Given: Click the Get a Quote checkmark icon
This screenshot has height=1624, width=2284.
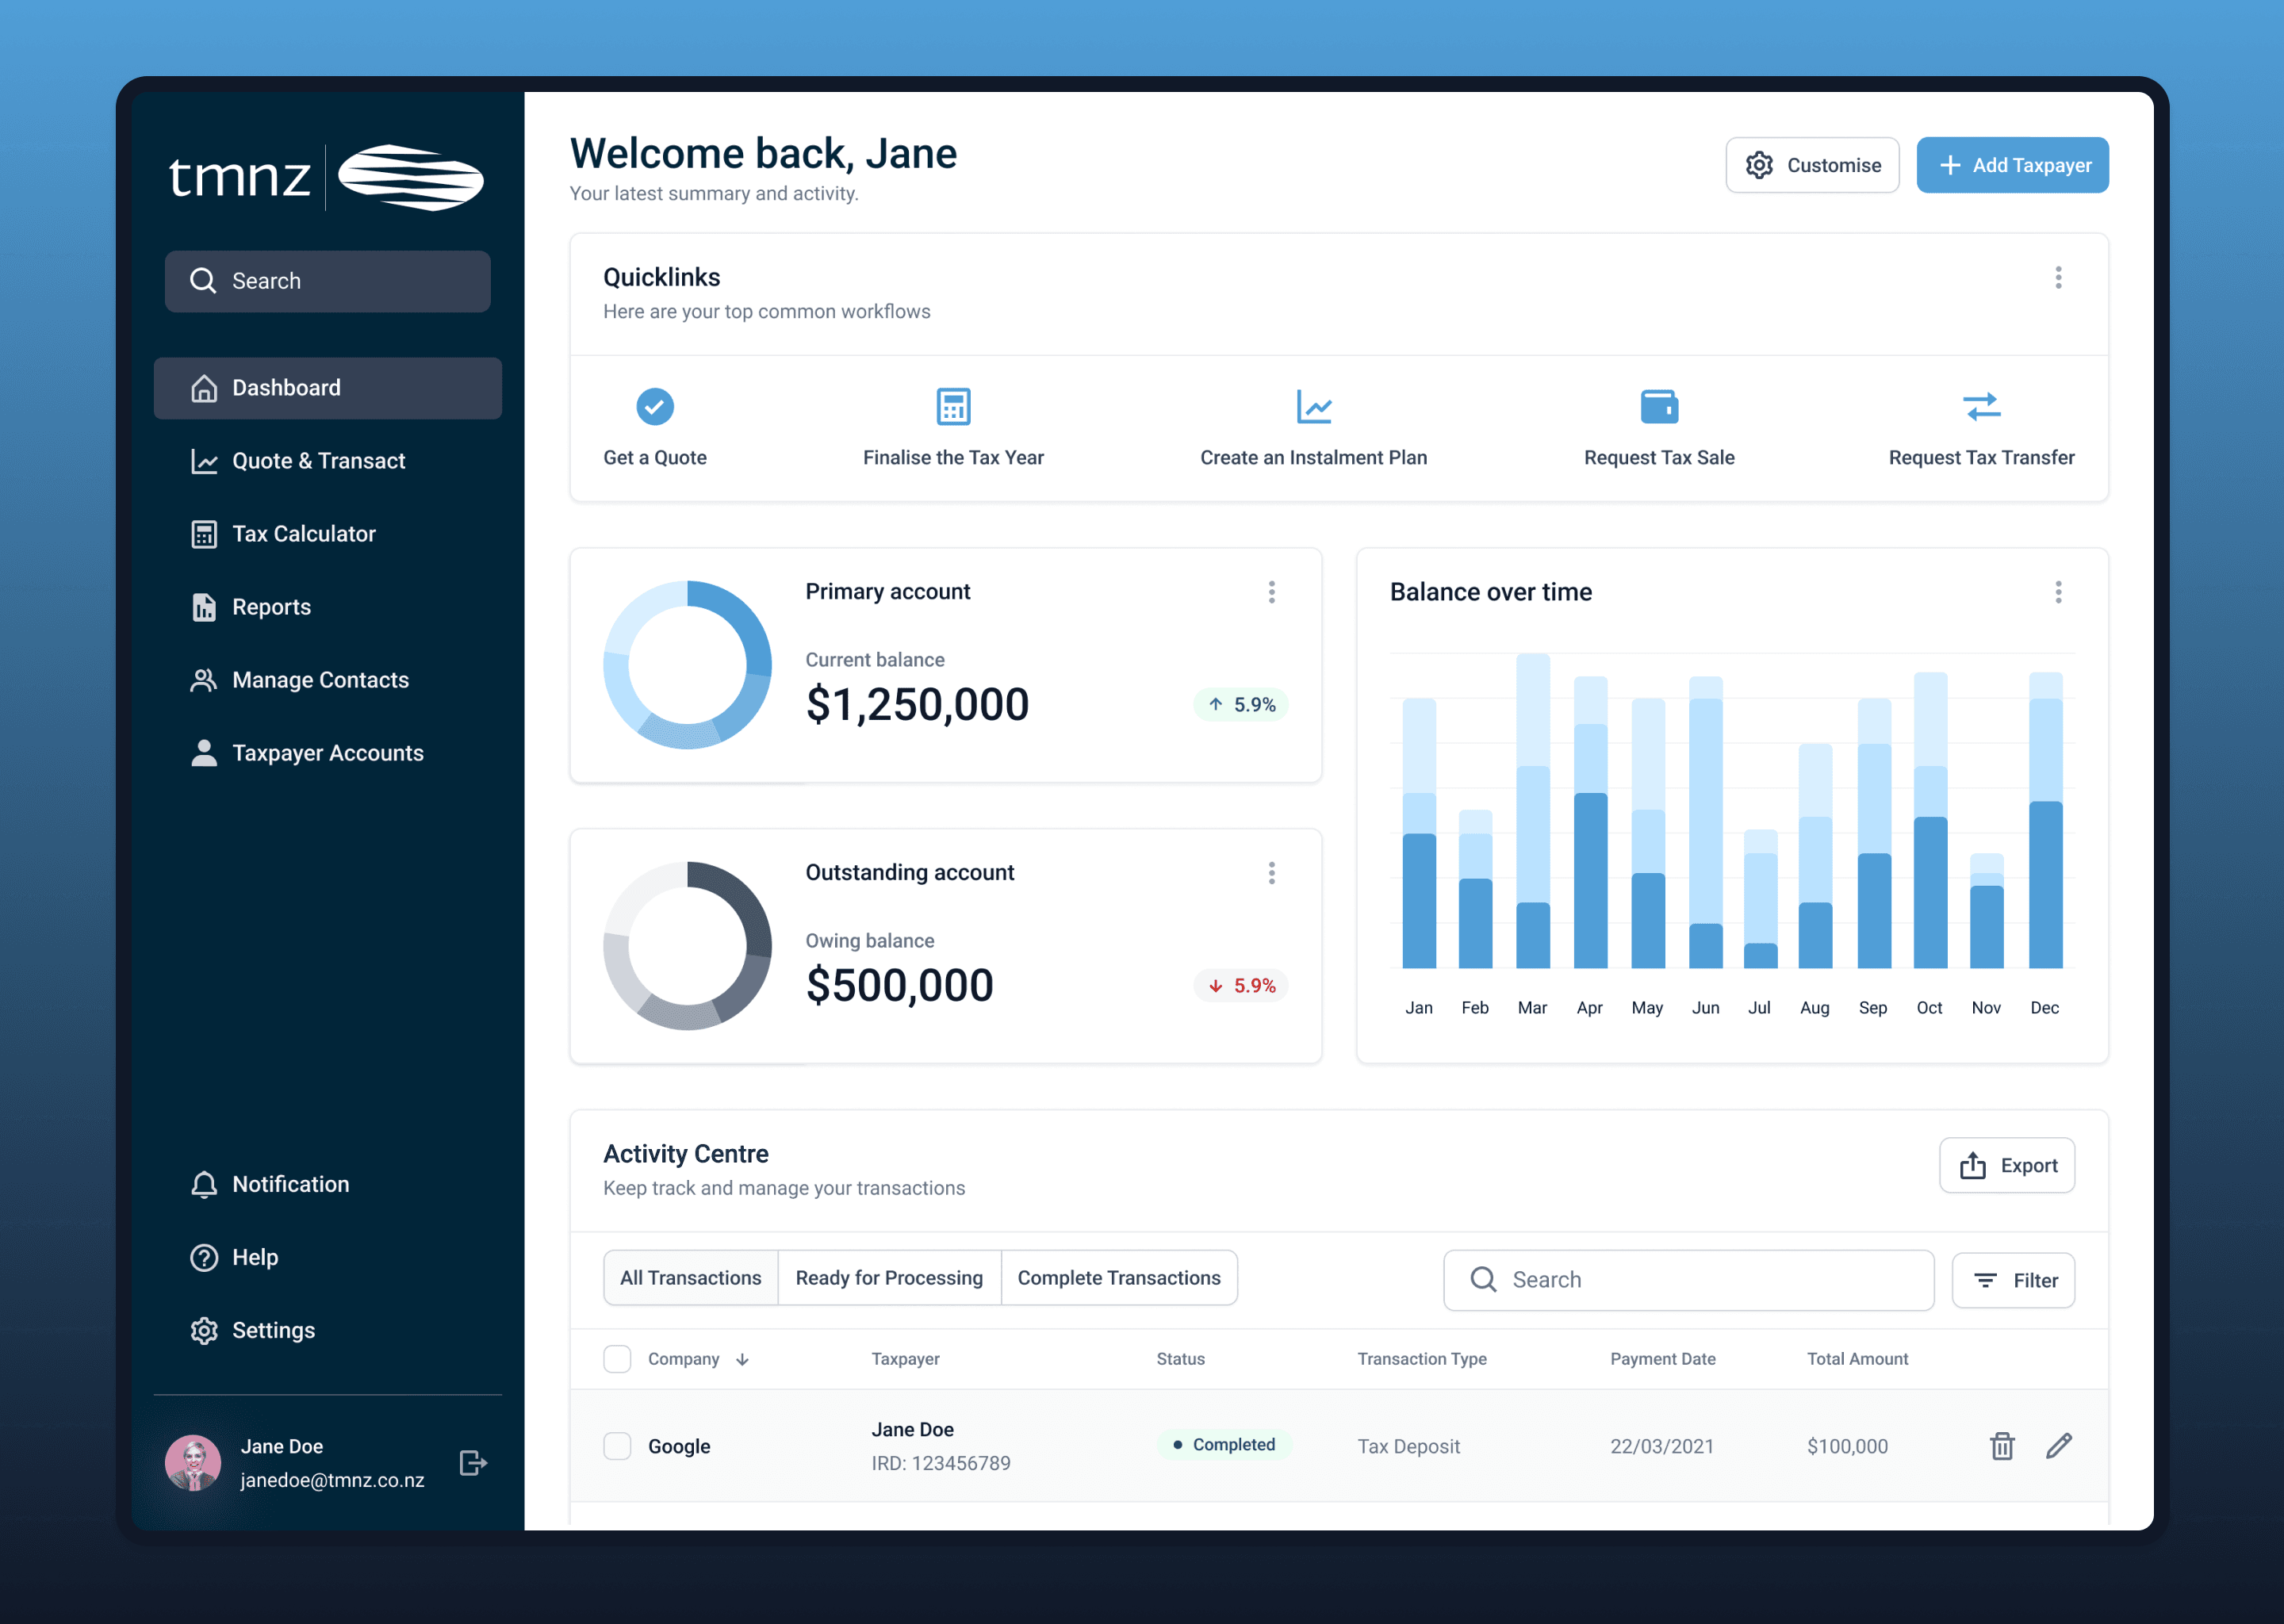Looking at the screenshot, I should (x=655, y=407).
